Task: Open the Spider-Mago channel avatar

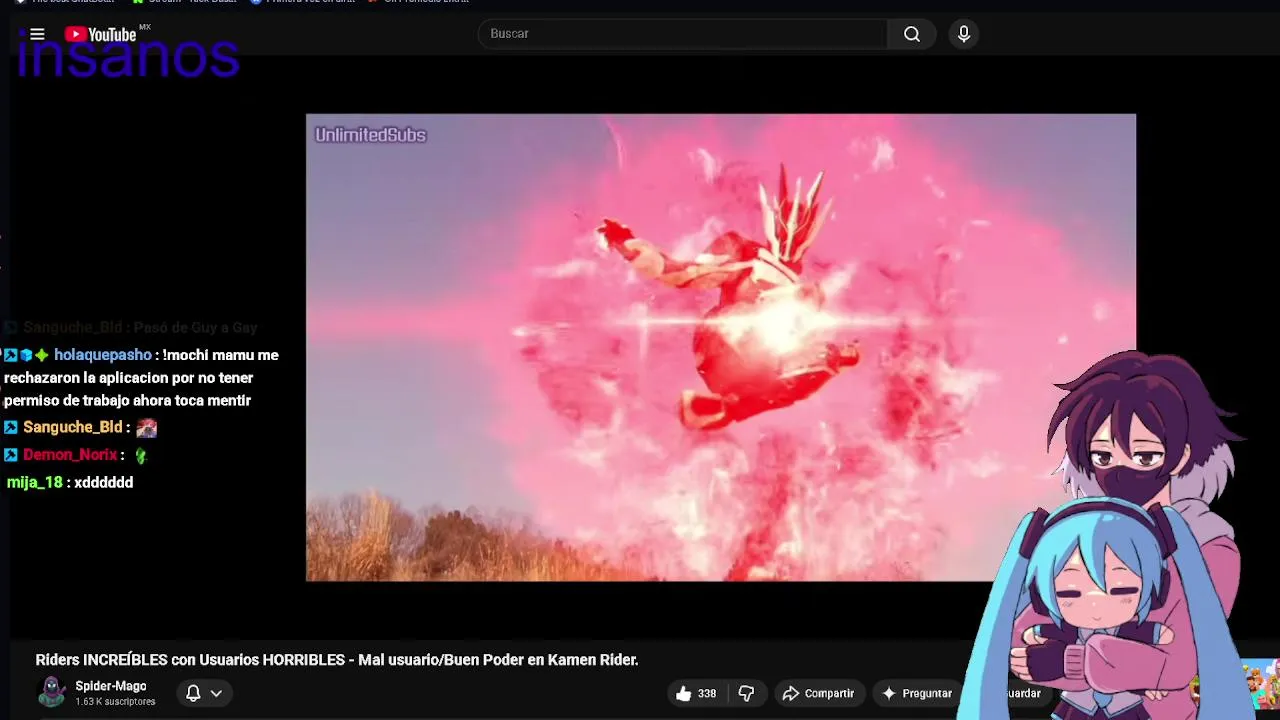Action: (52, 692)
